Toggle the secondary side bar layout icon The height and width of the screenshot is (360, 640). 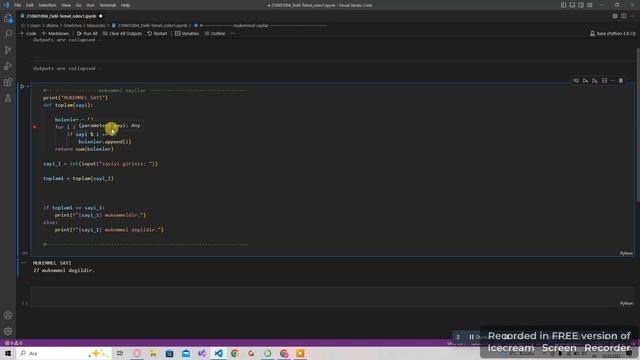pos(581,5)
